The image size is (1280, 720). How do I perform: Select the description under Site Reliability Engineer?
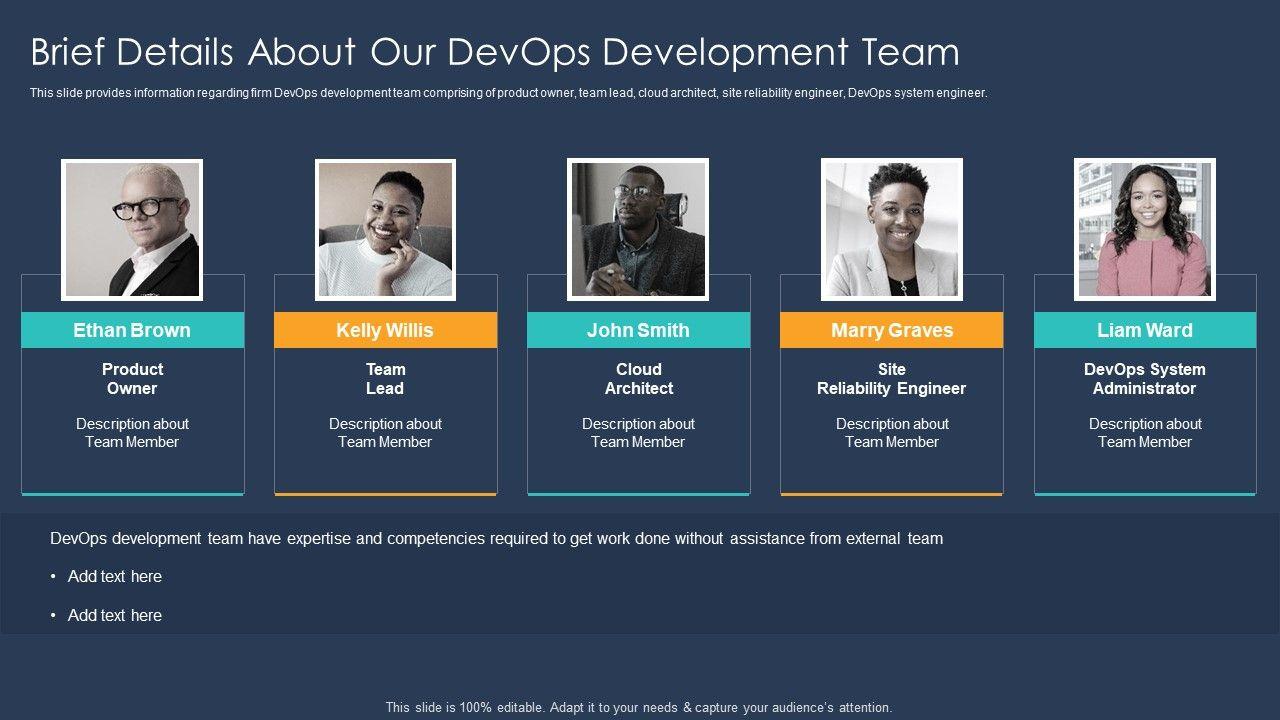tap(892, 433)
